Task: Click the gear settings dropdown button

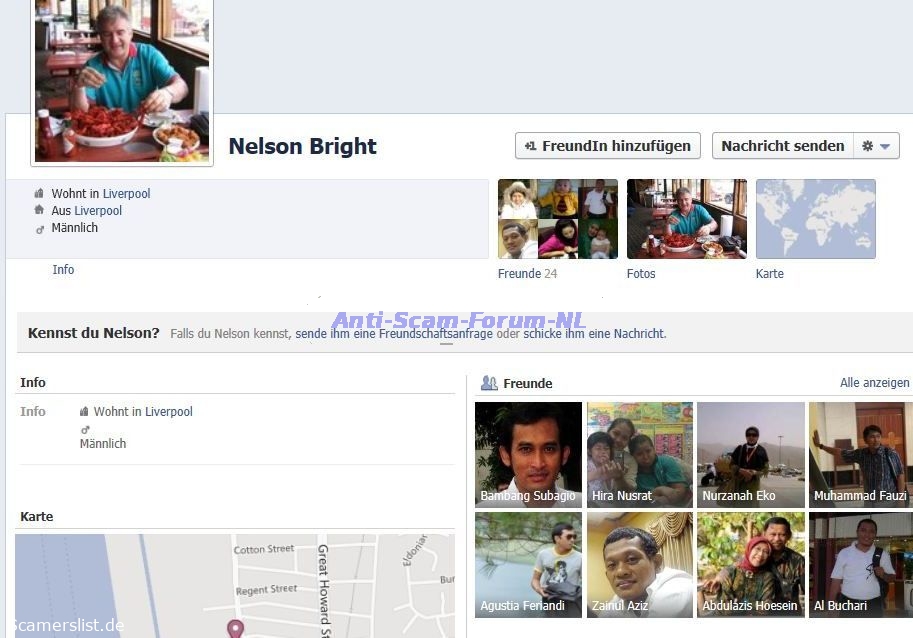Action: (x=876, y=146)
